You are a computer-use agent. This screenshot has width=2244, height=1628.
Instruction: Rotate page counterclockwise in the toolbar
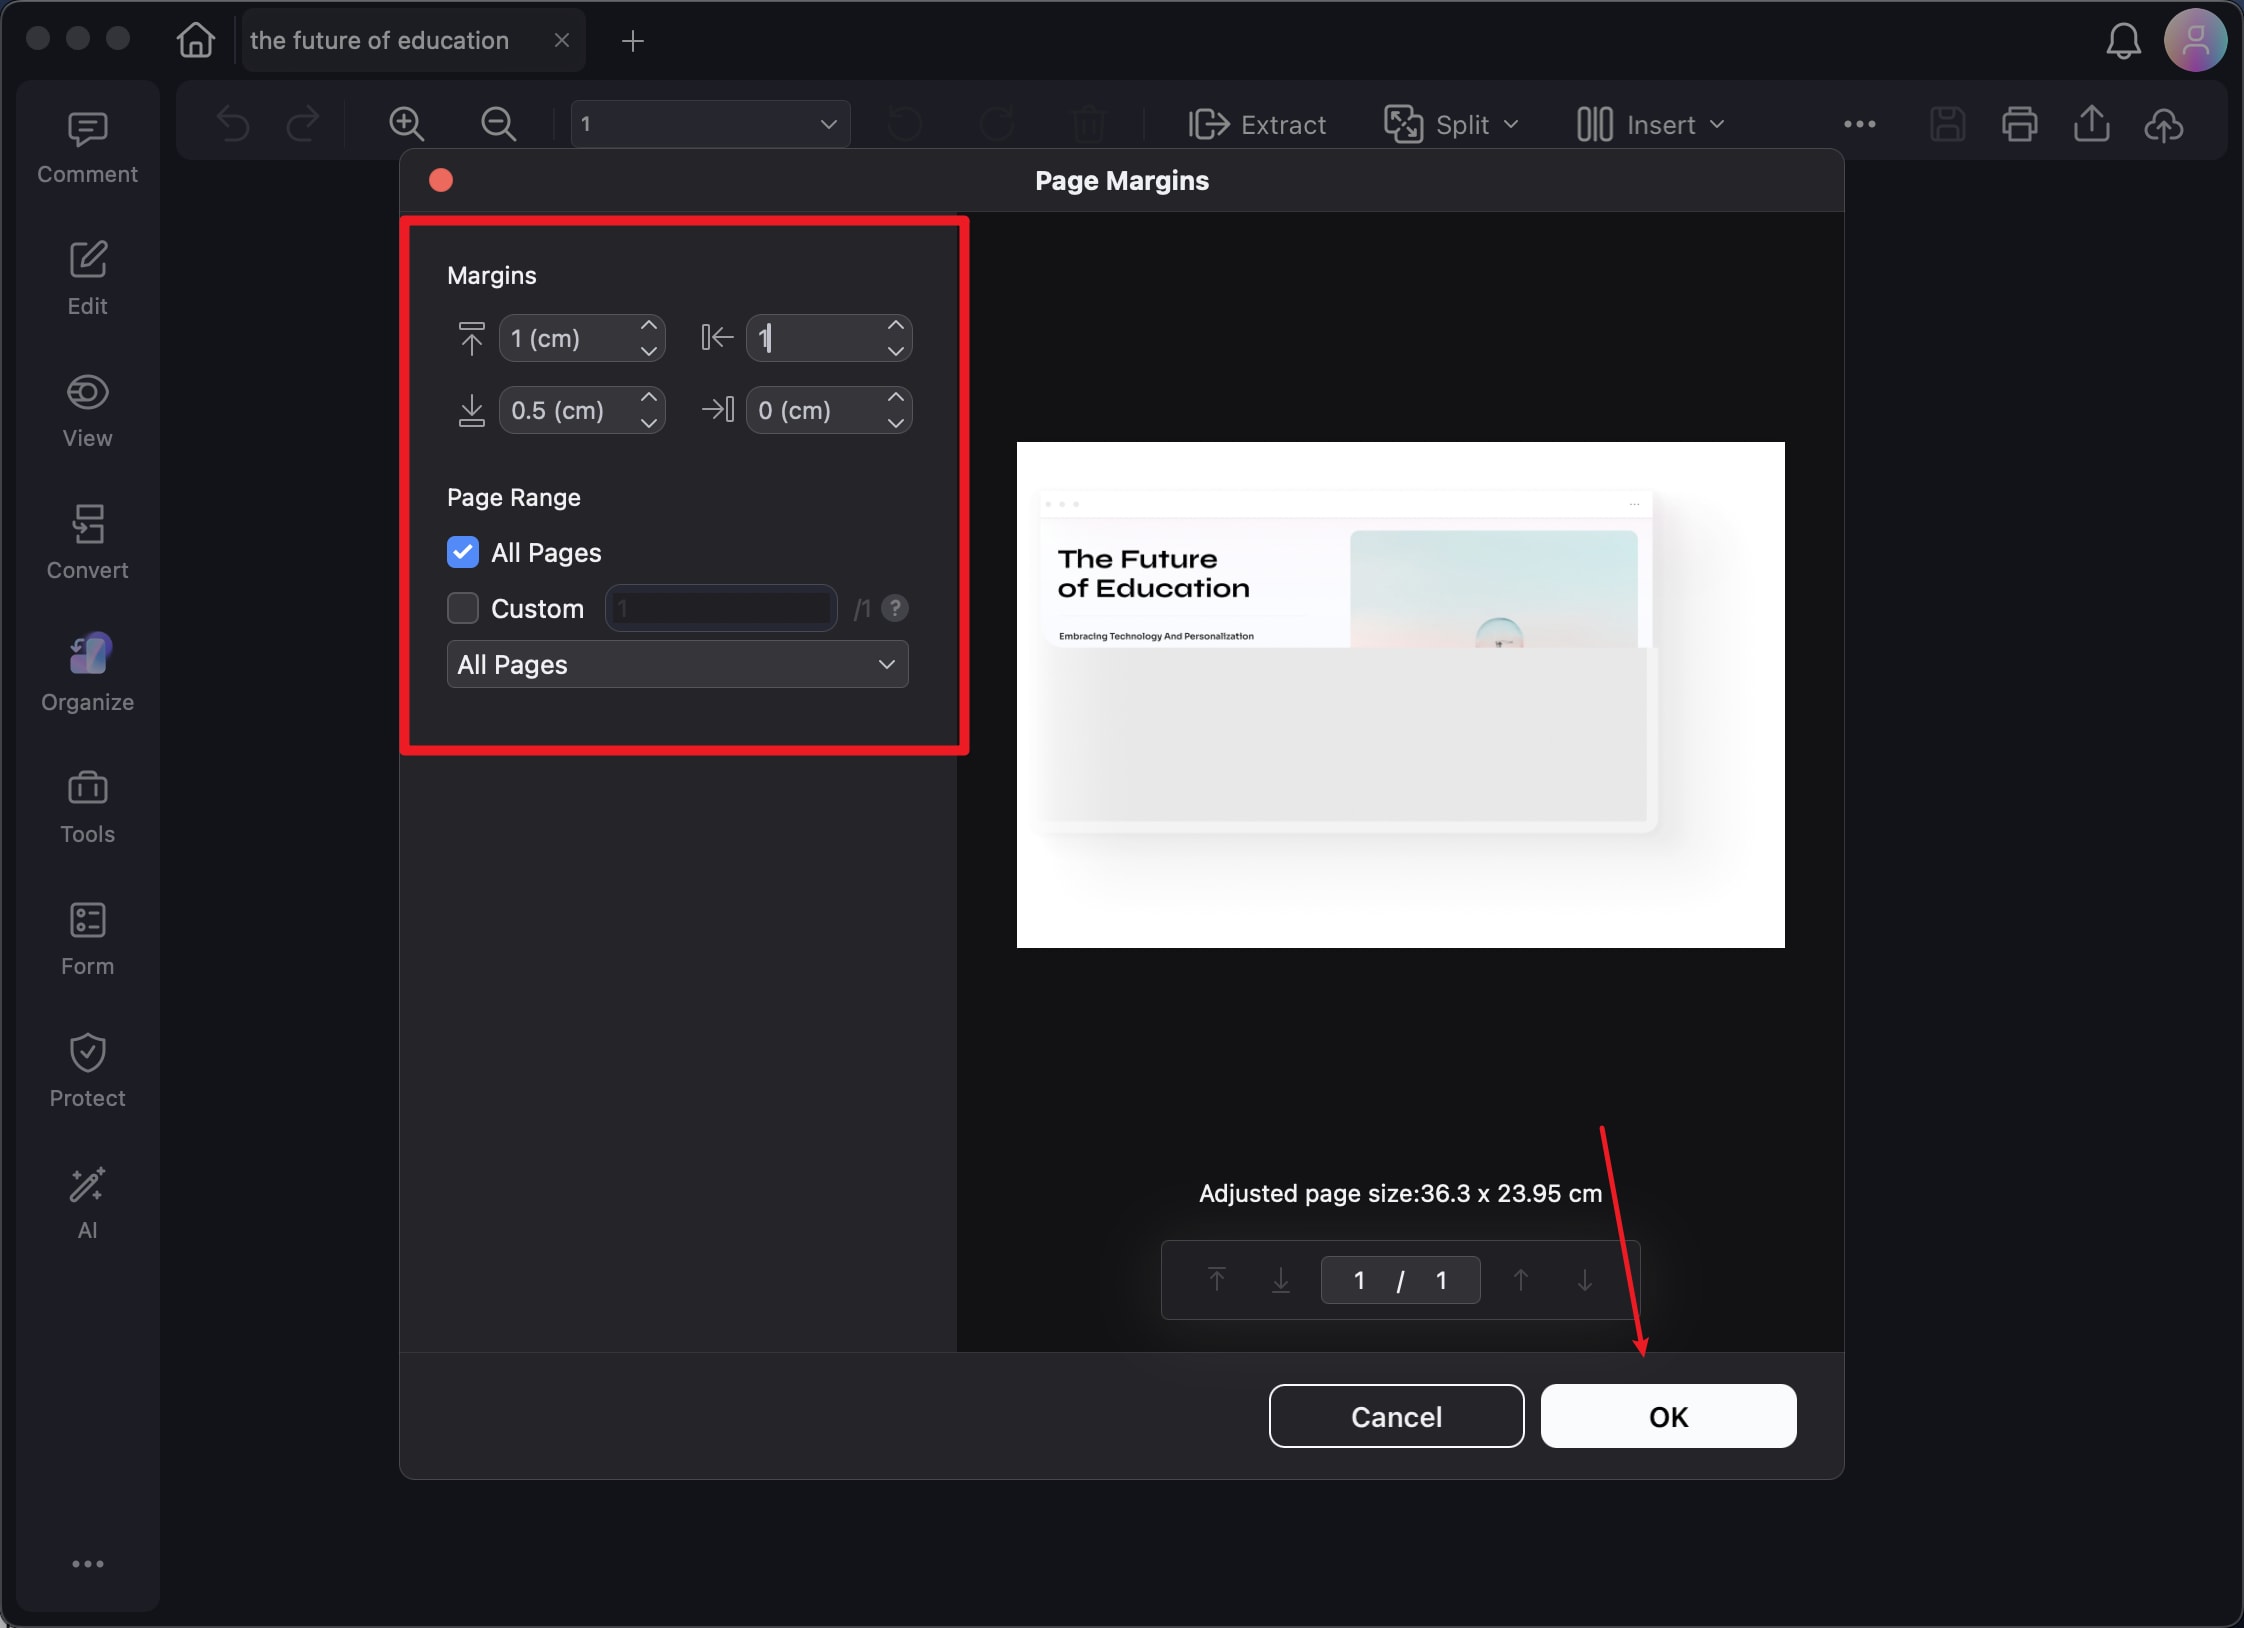[x=905, y=124]
